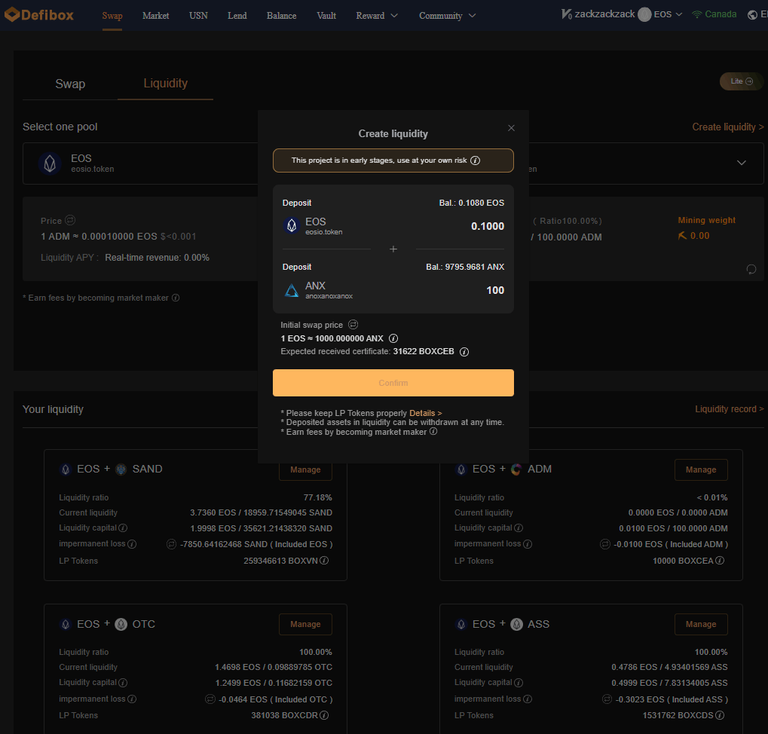Screen dimensions: 768x734
Task: Swap initial price direction icon
Action: tap(353, 325)
